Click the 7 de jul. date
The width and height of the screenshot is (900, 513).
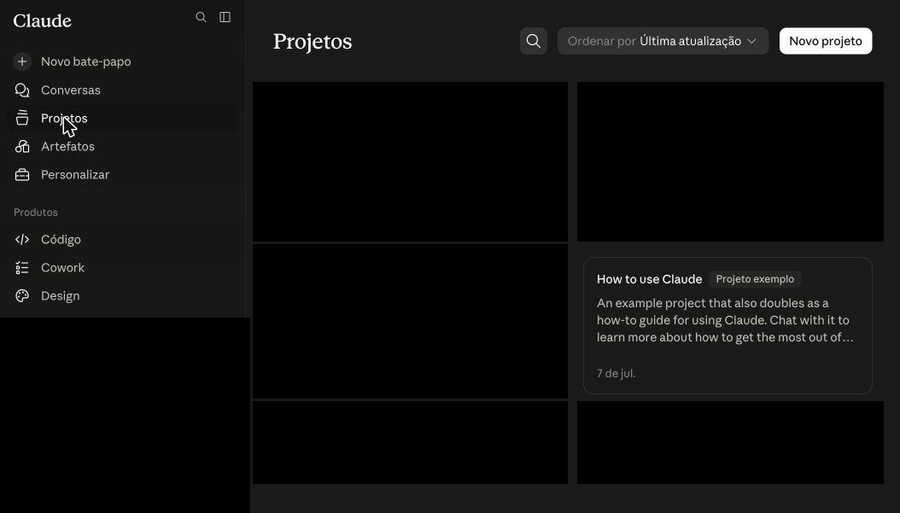click(x=616, y=373)
